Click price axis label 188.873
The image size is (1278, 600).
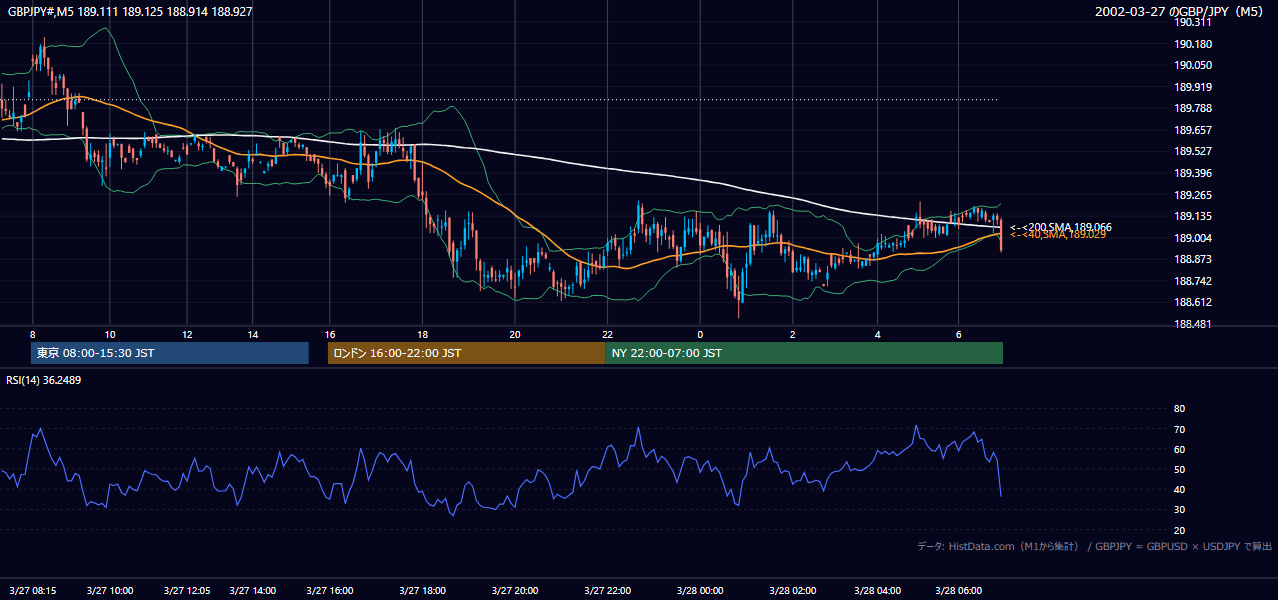pos(1192,260)
